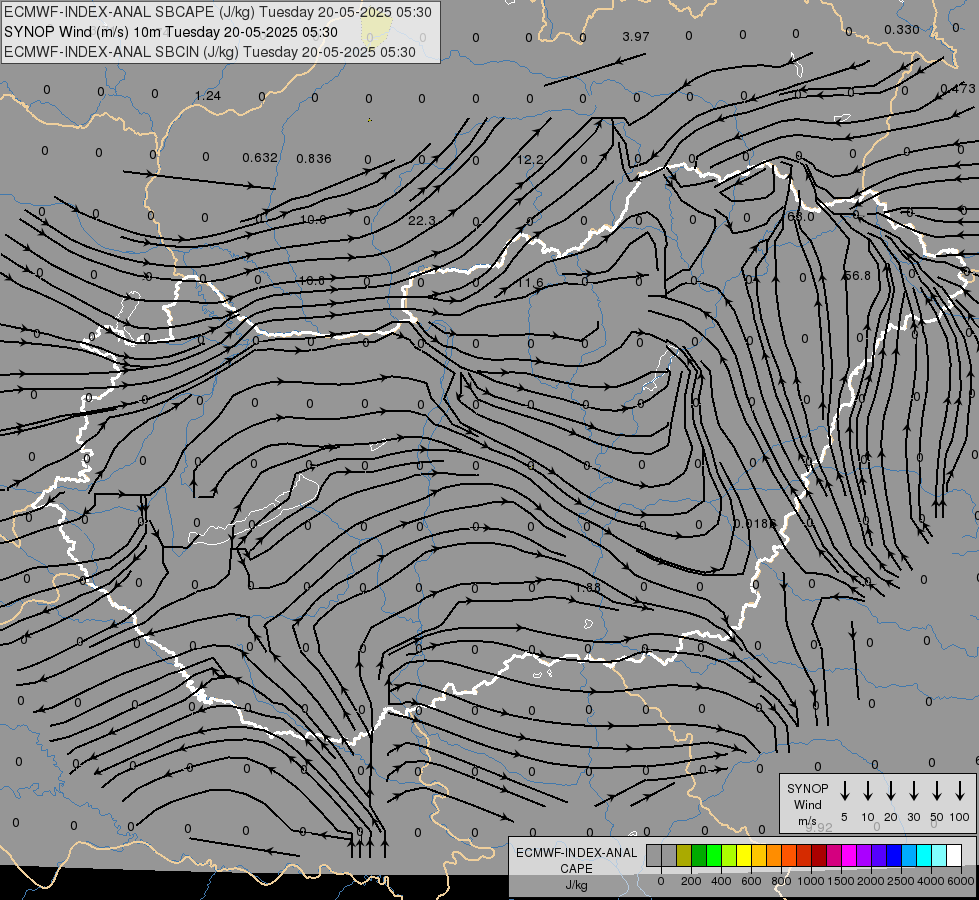The width and height of the screenshot is (979, 900).
Task: Pick the bright cyan CAPE legend swatch
Action: point(923,856)
